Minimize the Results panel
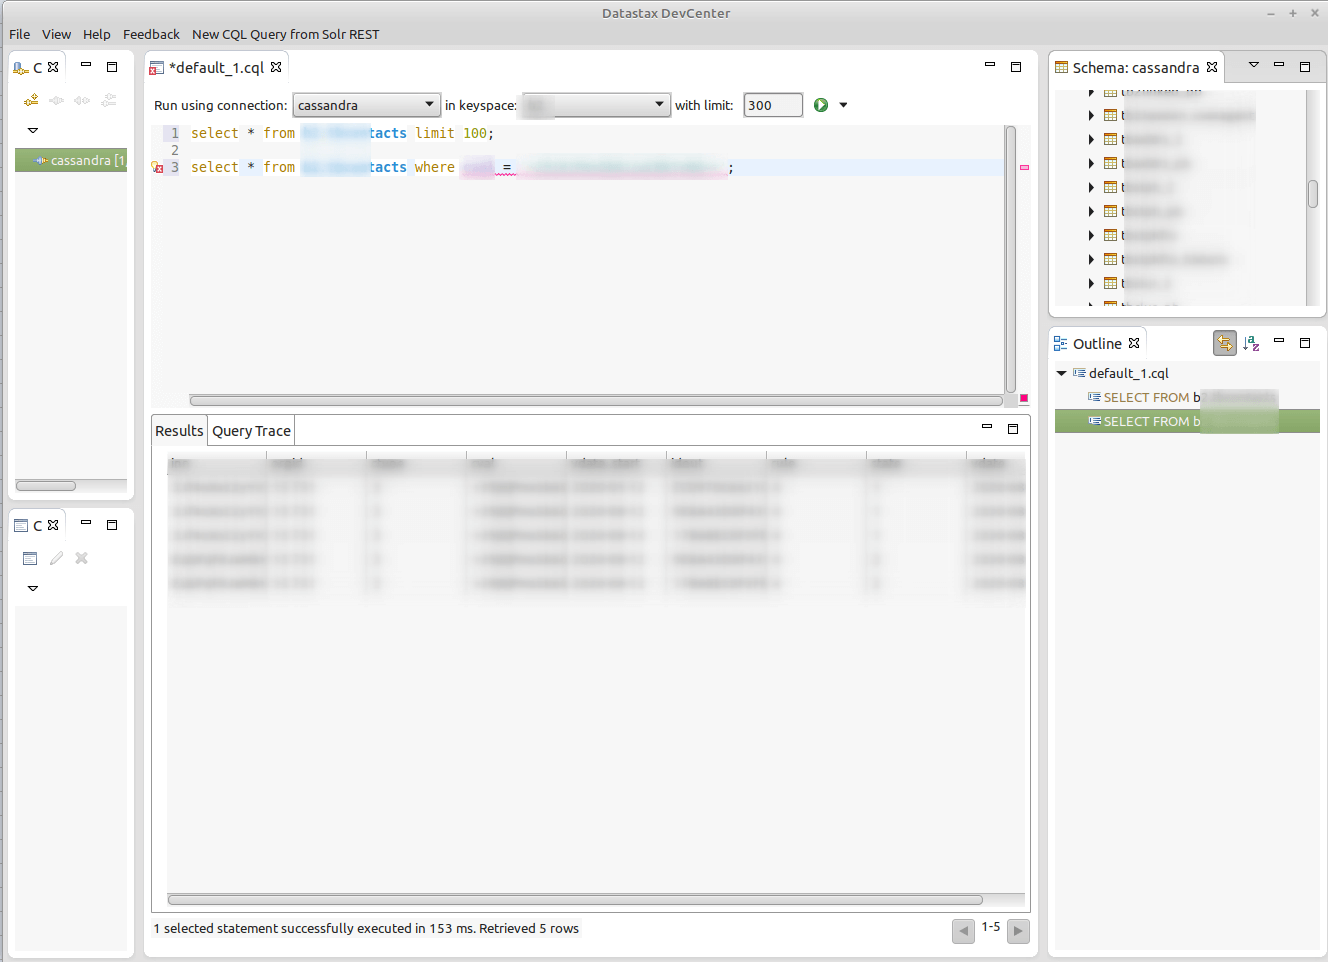Screen dimensions: 1328x962 987,427
